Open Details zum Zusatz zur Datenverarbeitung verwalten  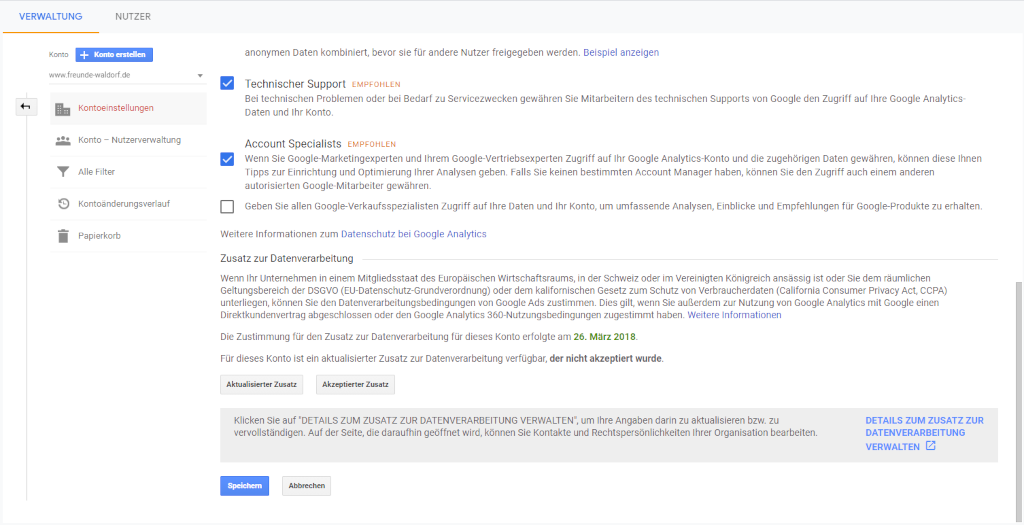pos(924,434)
